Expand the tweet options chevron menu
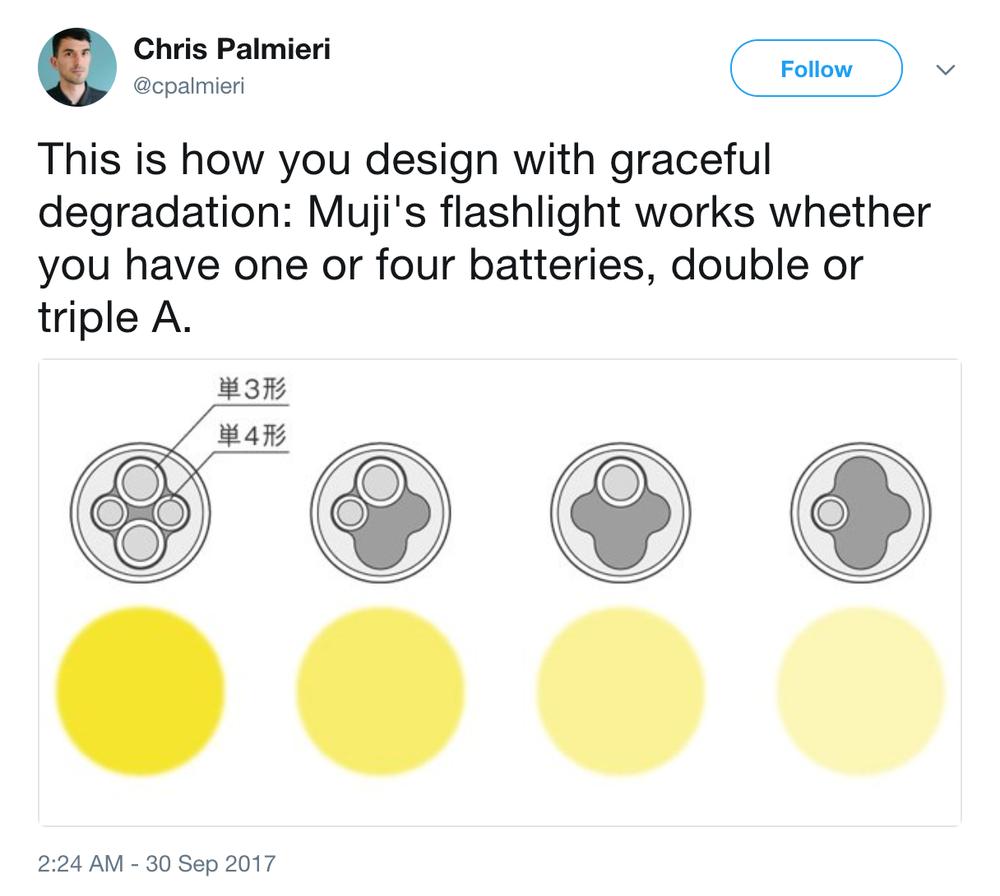This screenshot has width=1000, height=896. click(945, 69)
